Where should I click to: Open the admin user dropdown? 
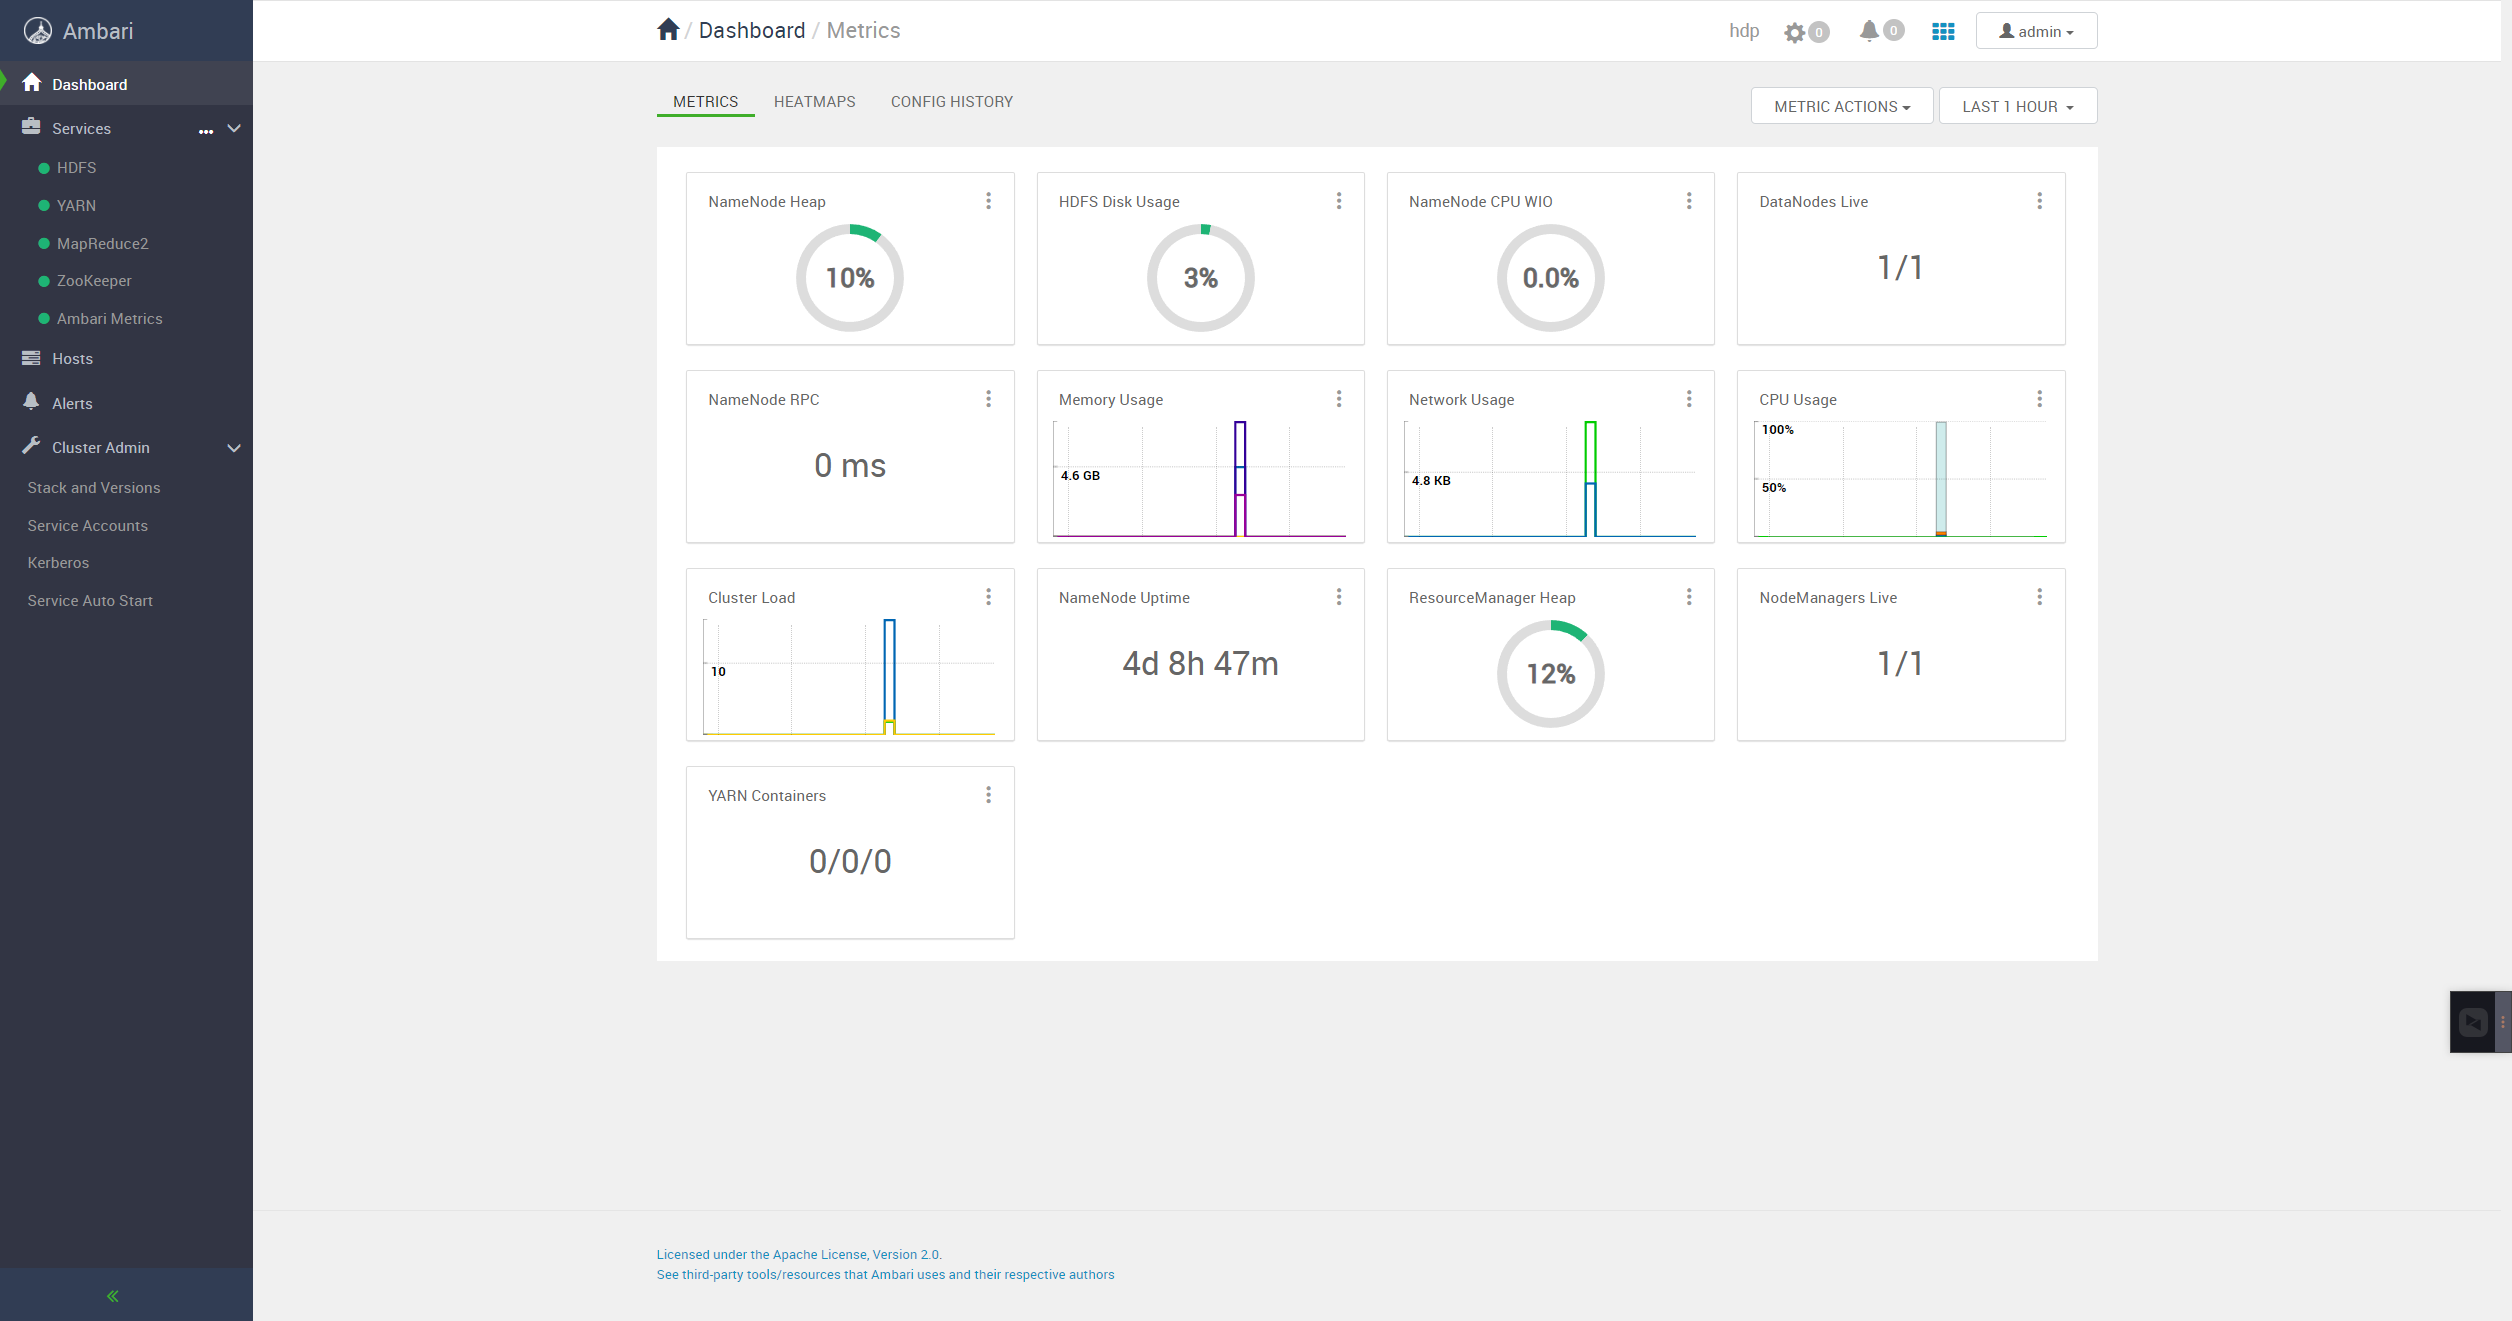(x=2036, y=32)
